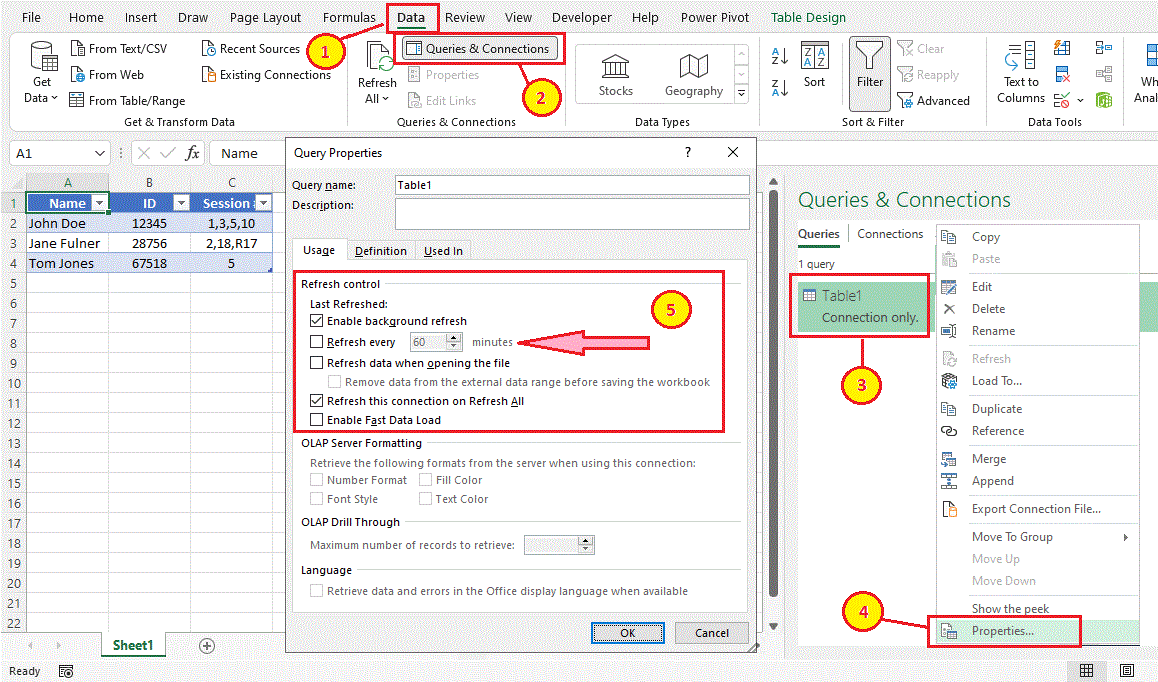Check Enable Fast Data Load
The image size is (1158, 682).
pos(316,420)
